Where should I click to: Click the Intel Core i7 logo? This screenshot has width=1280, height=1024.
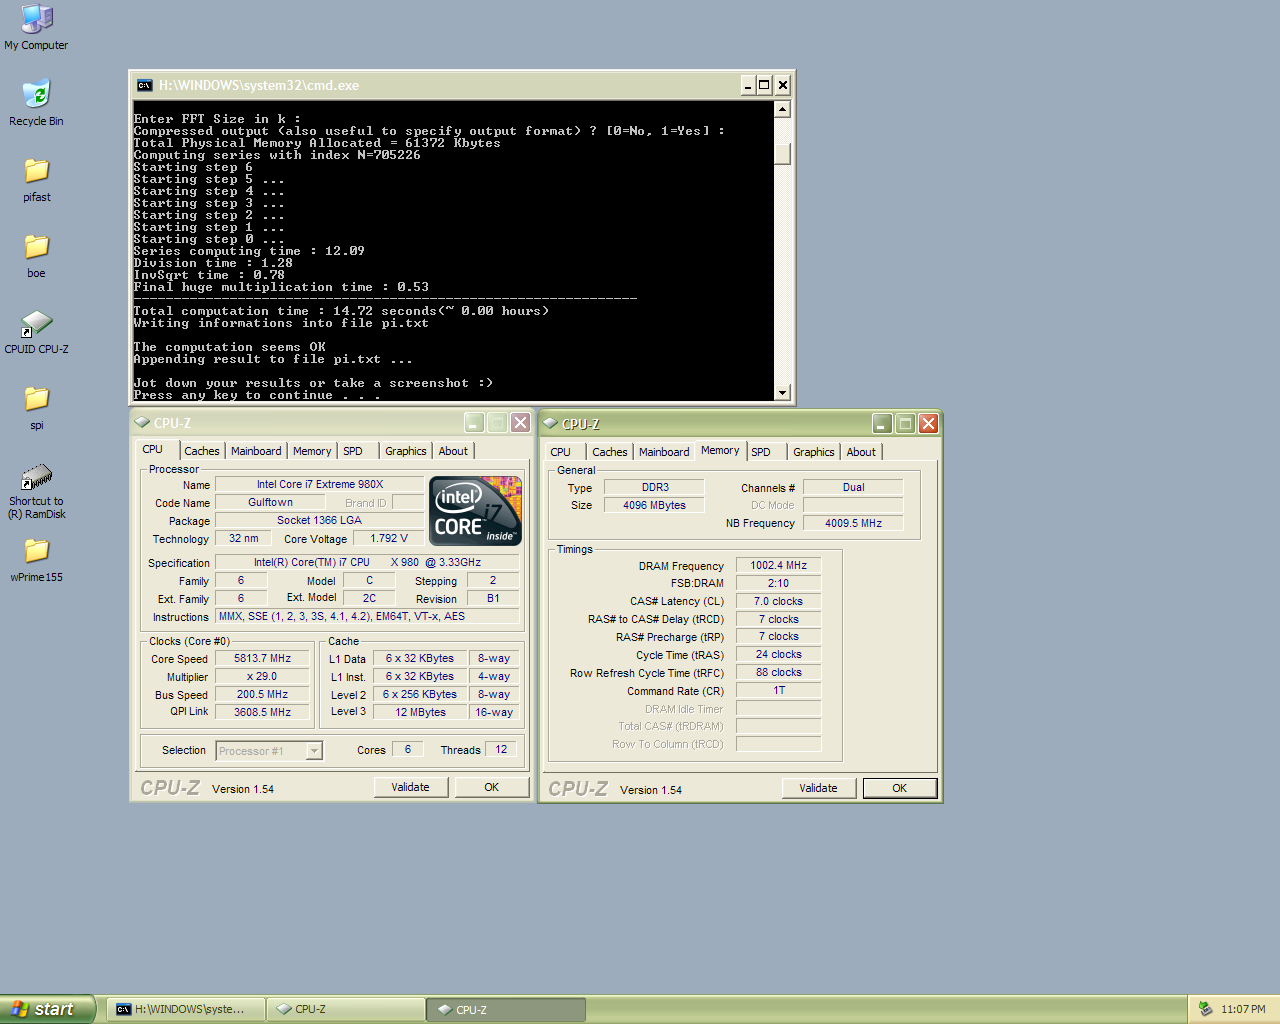pos(475,511)
